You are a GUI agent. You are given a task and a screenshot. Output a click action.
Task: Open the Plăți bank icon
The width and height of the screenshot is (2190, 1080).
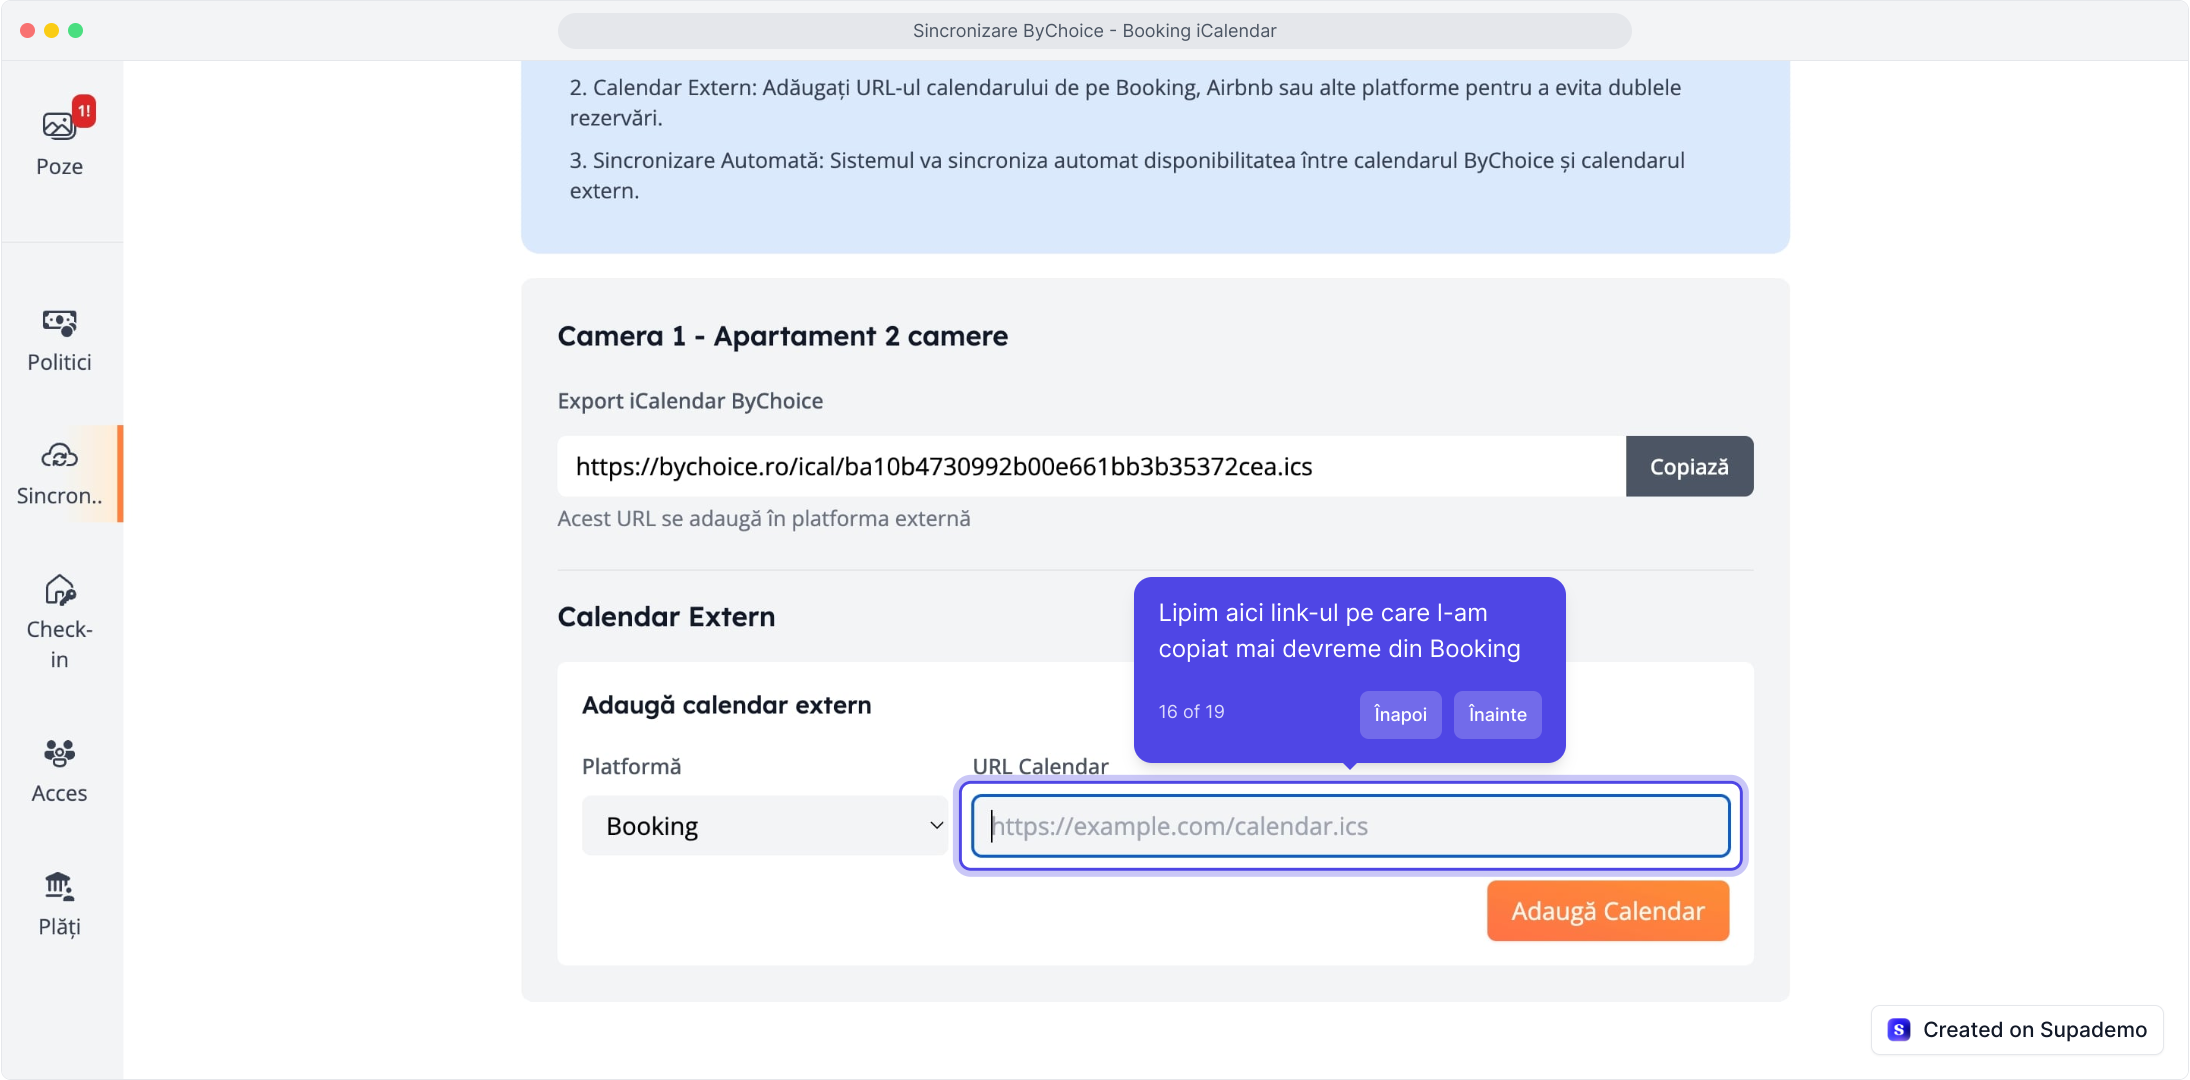[59, 886]
